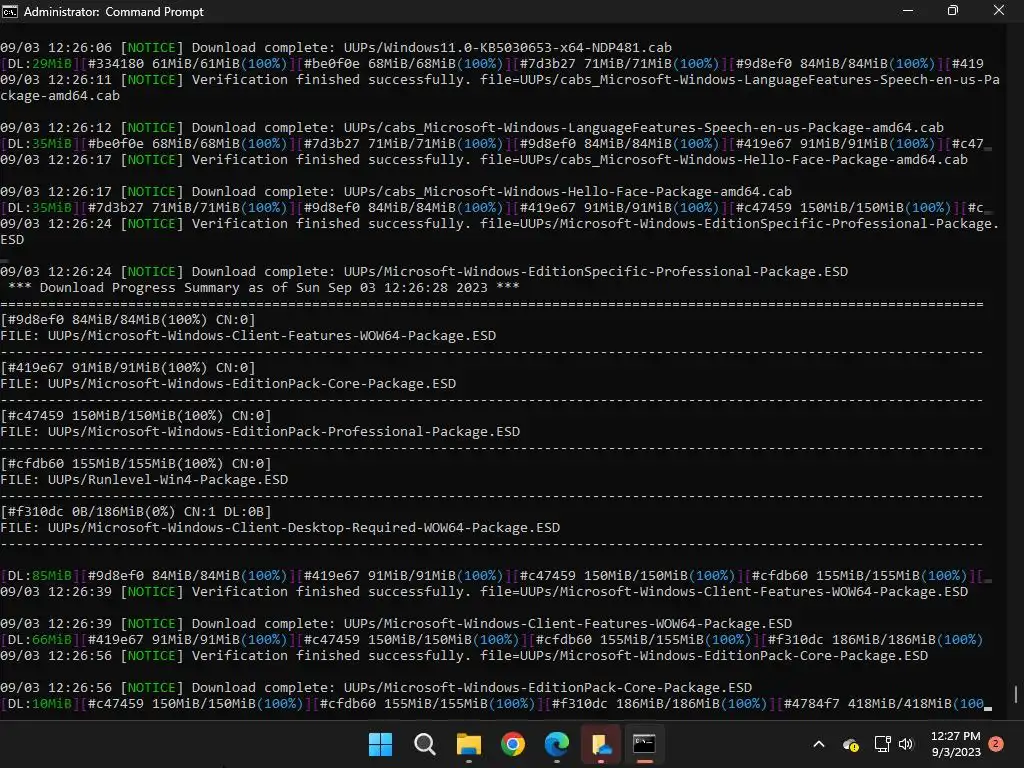Click FILE line 'UUPs/Microsoft-Windows-EditionPack-Core-Package.ESD'

(228, 383)
